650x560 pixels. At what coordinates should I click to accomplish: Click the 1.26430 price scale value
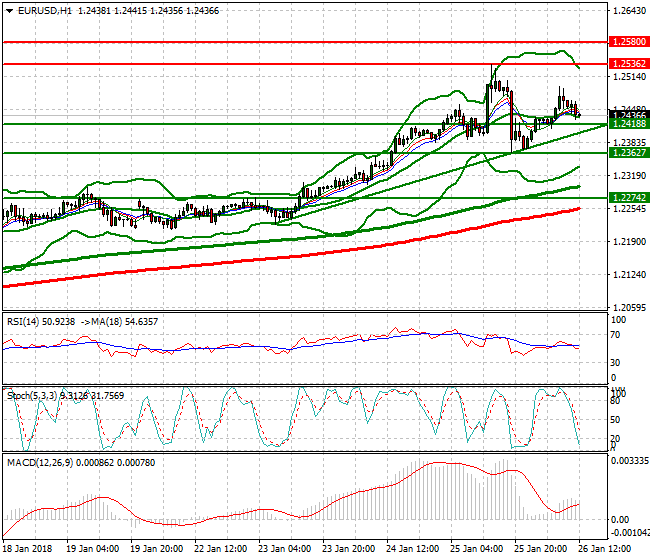[630, 11]
